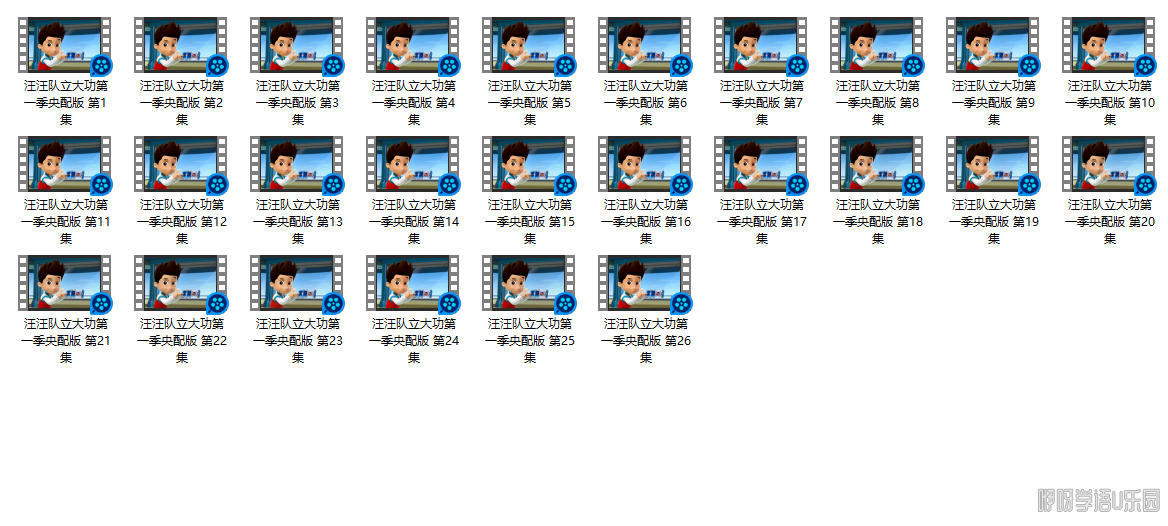
Task: Select the video thumbnail for 第12集
Action: 182,164
